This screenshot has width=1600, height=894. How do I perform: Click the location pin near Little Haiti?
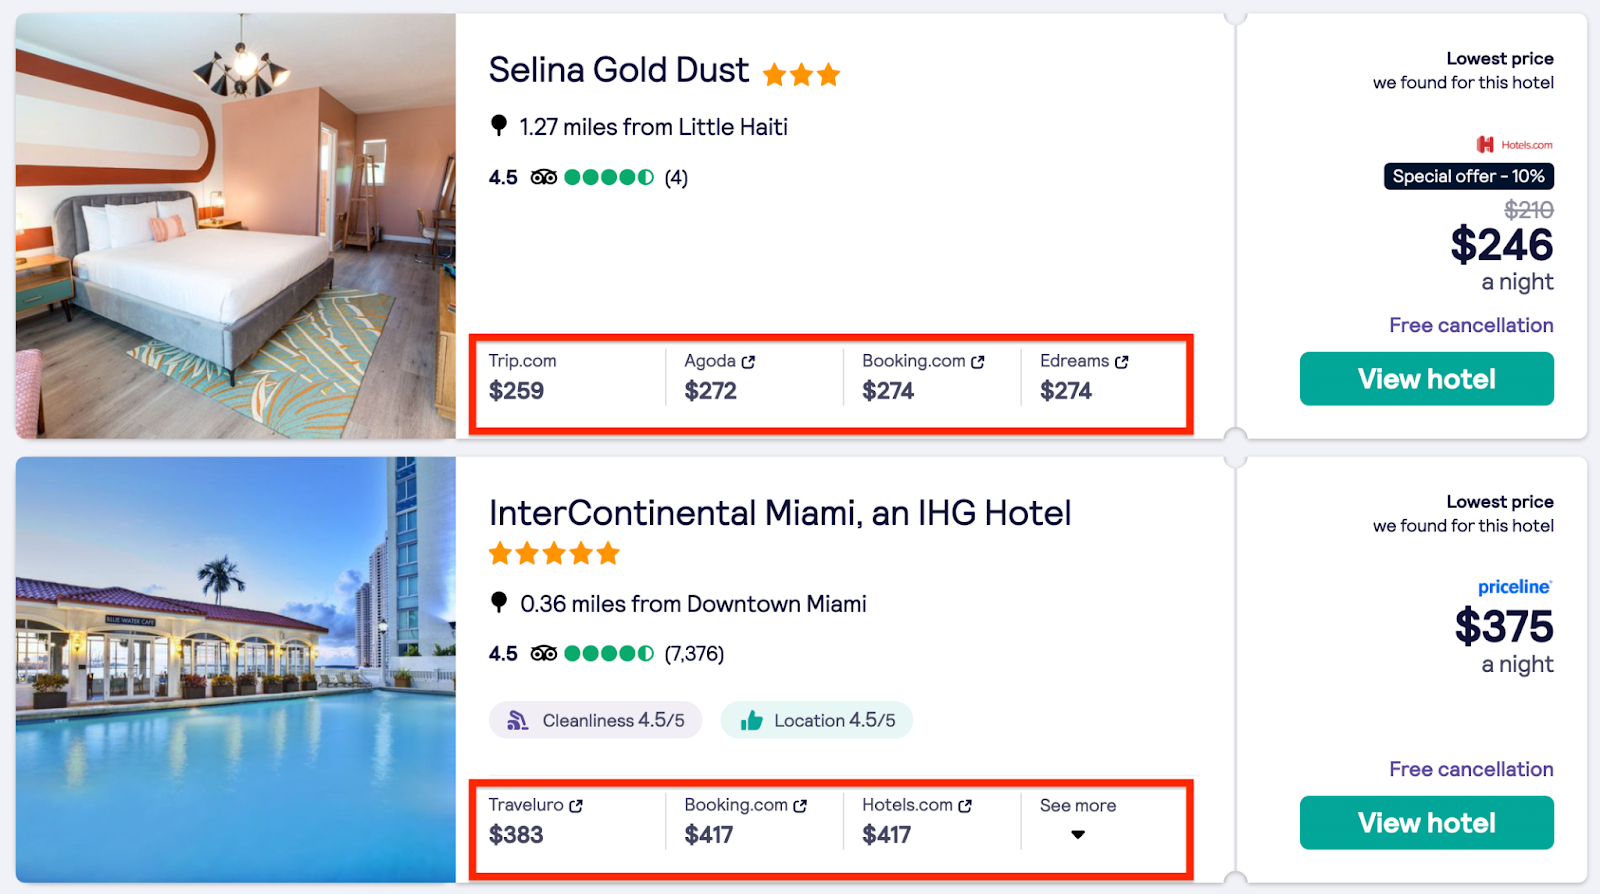pos(499,126)
